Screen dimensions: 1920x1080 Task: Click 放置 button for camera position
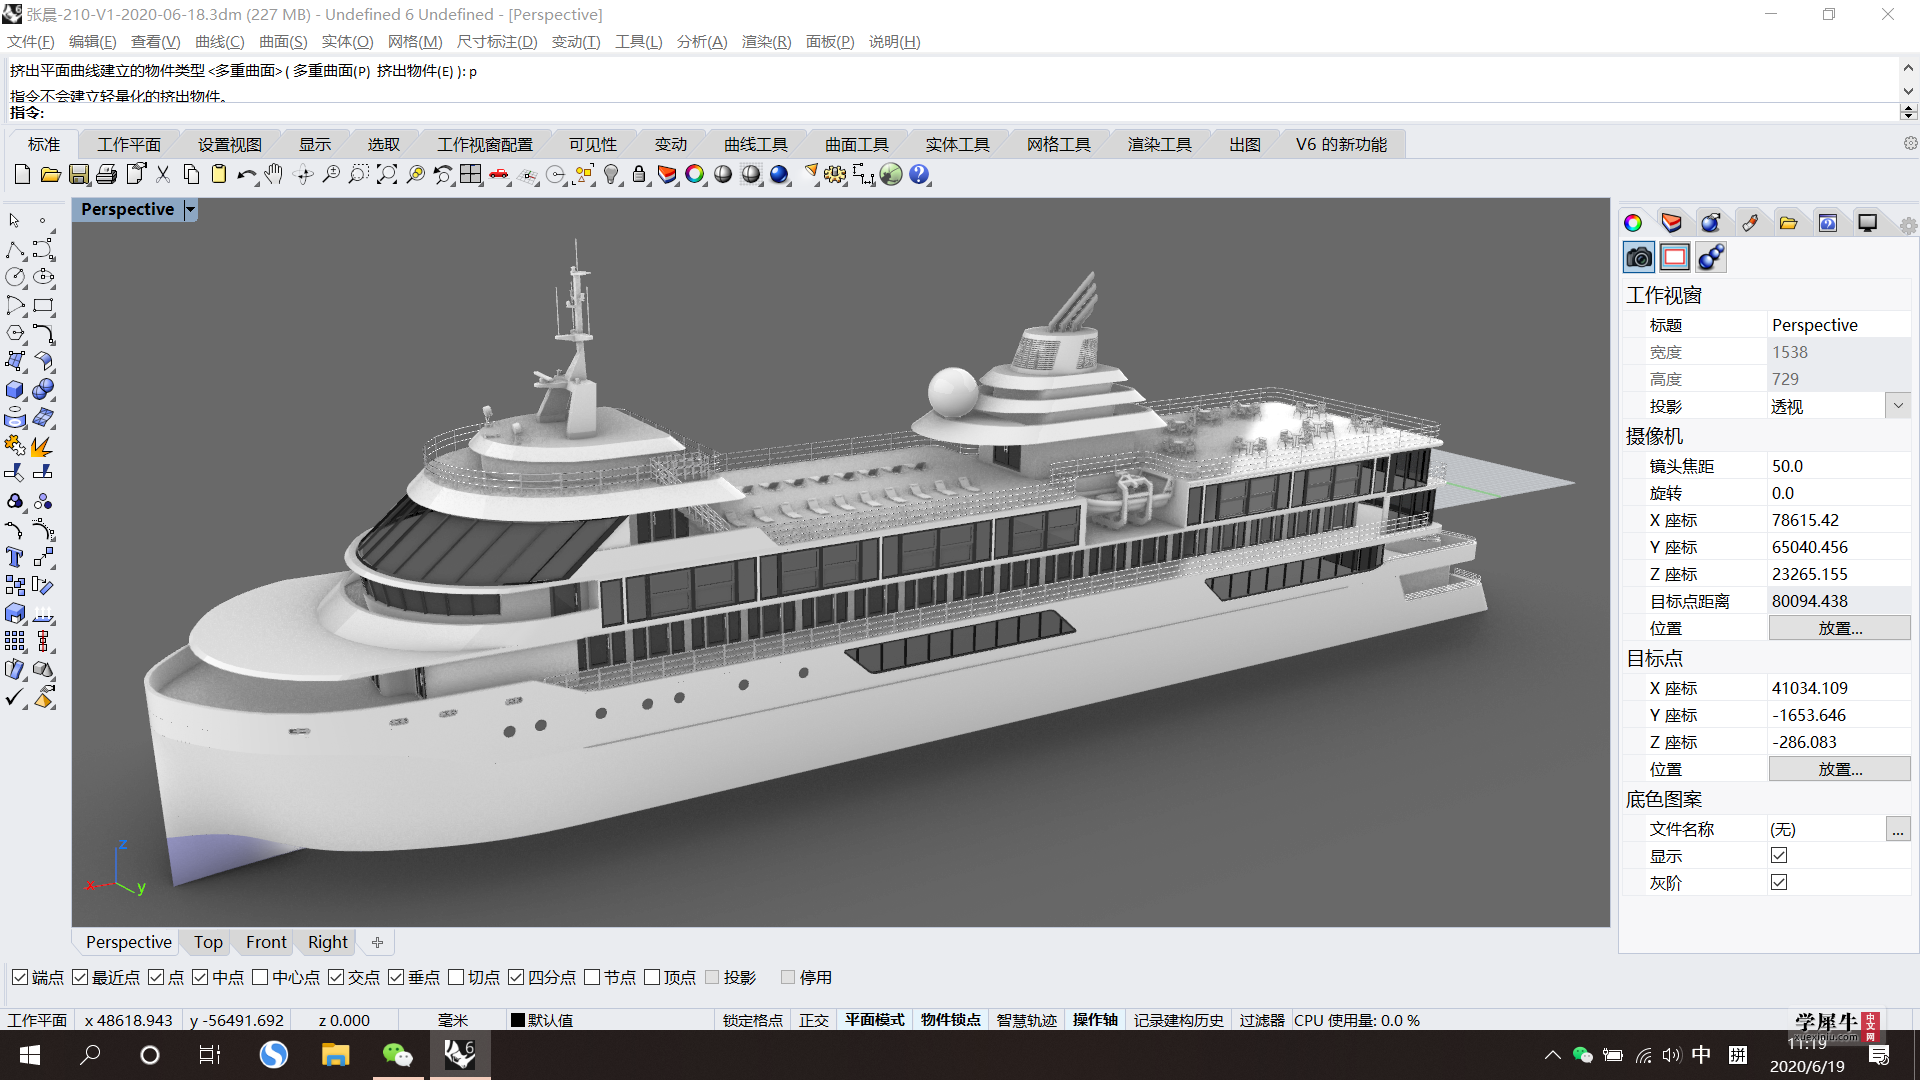[1839, 628]
